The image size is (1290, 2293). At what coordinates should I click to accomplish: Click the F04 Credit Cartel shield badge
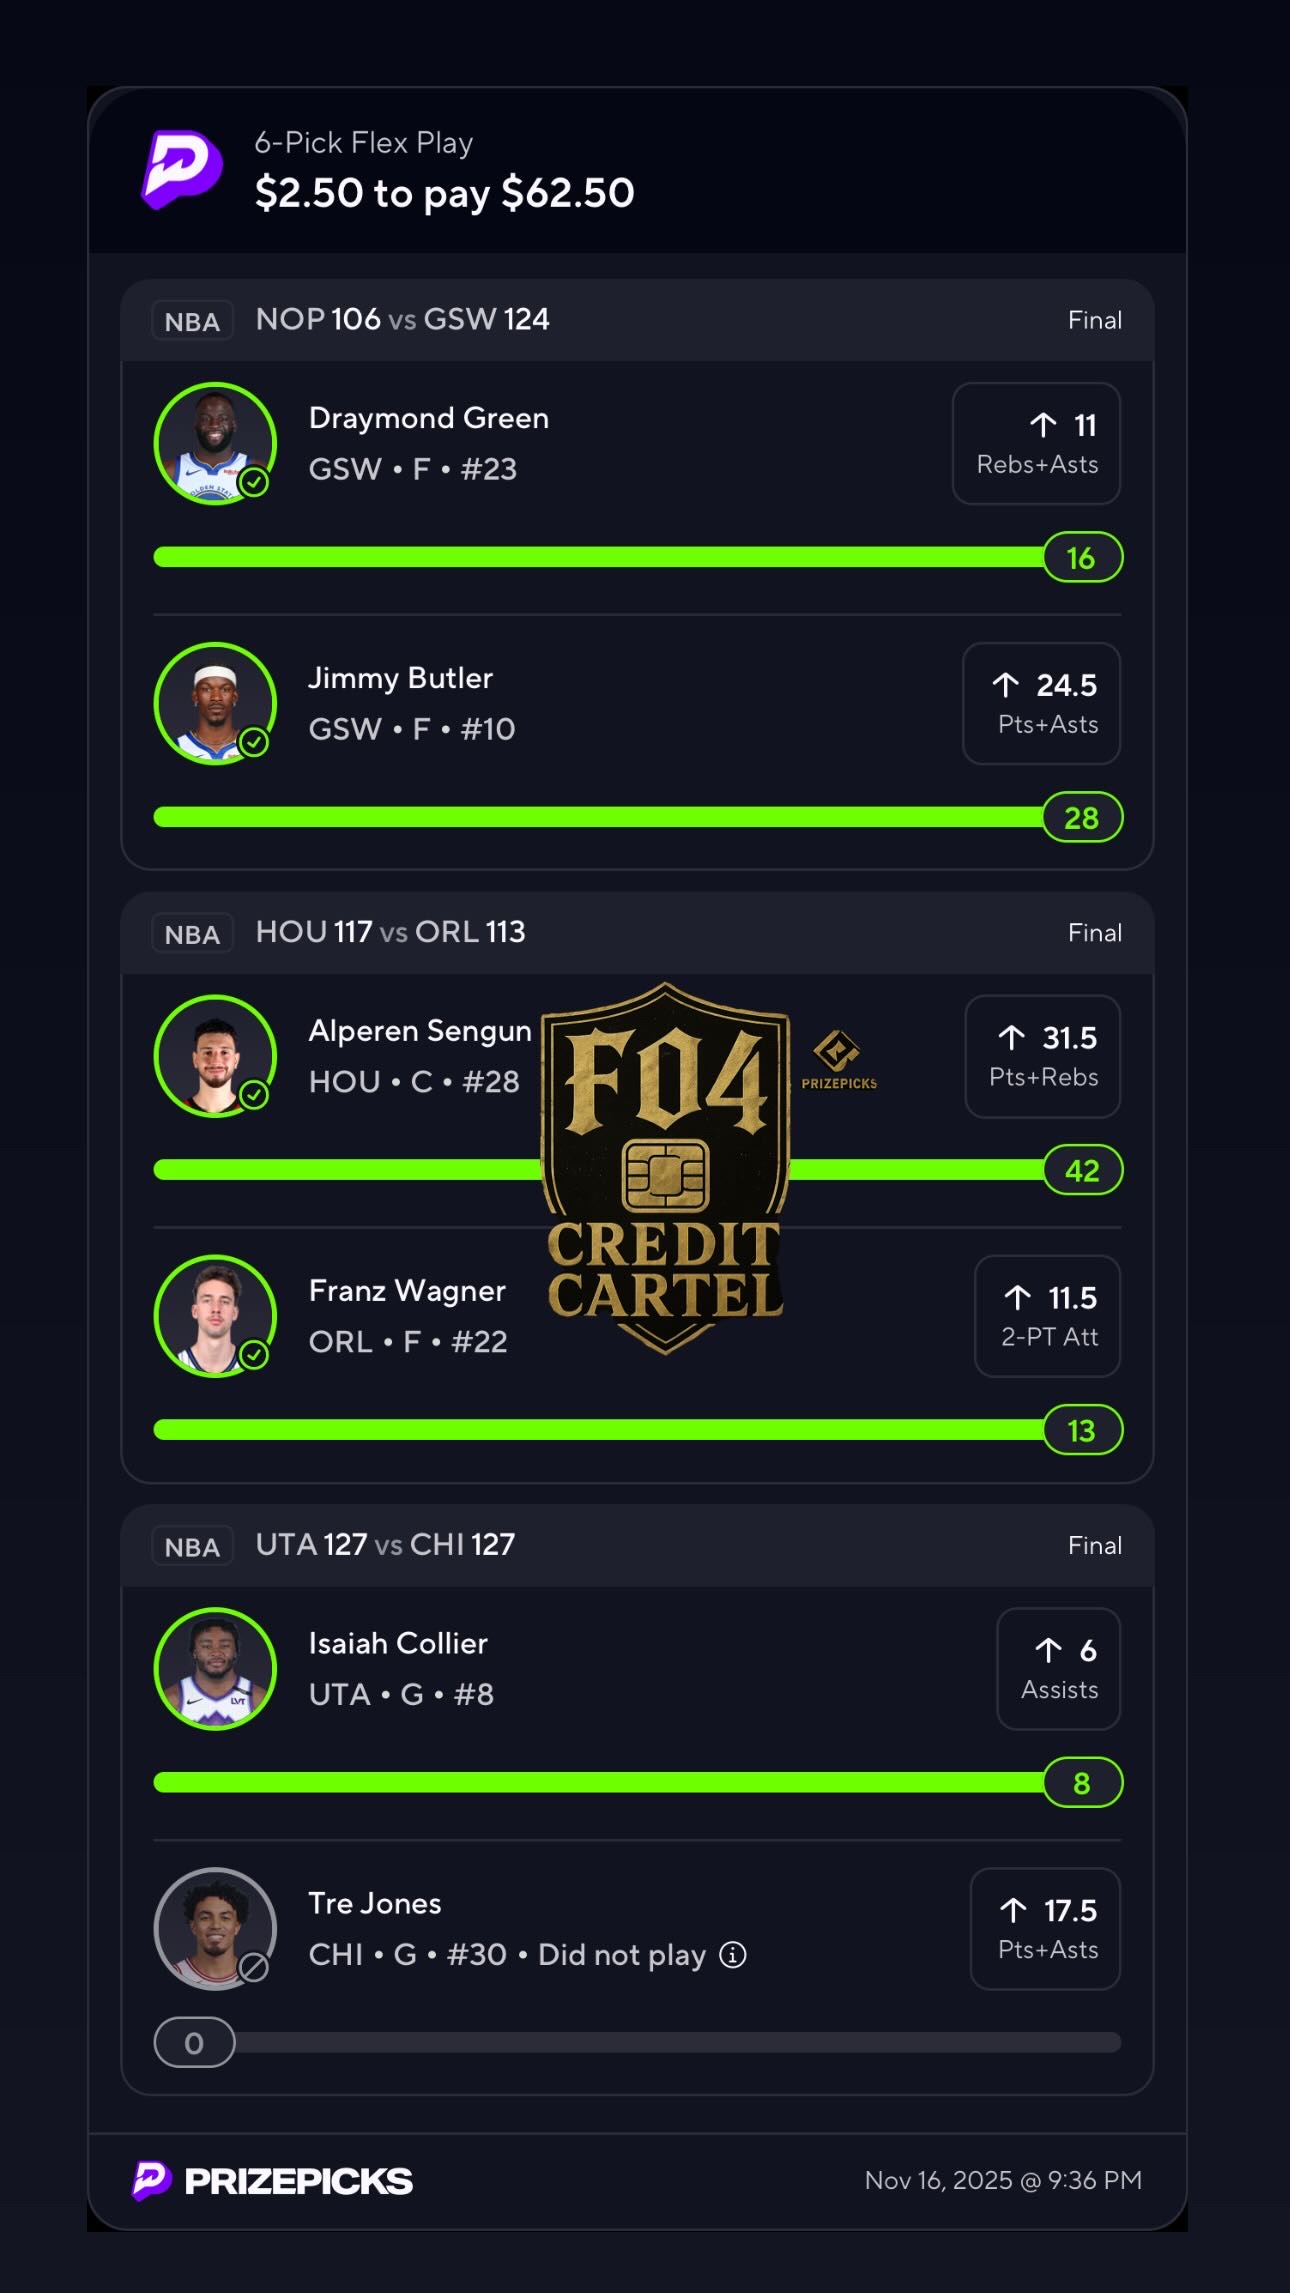pyautogui.click(x=665, y=1167)
